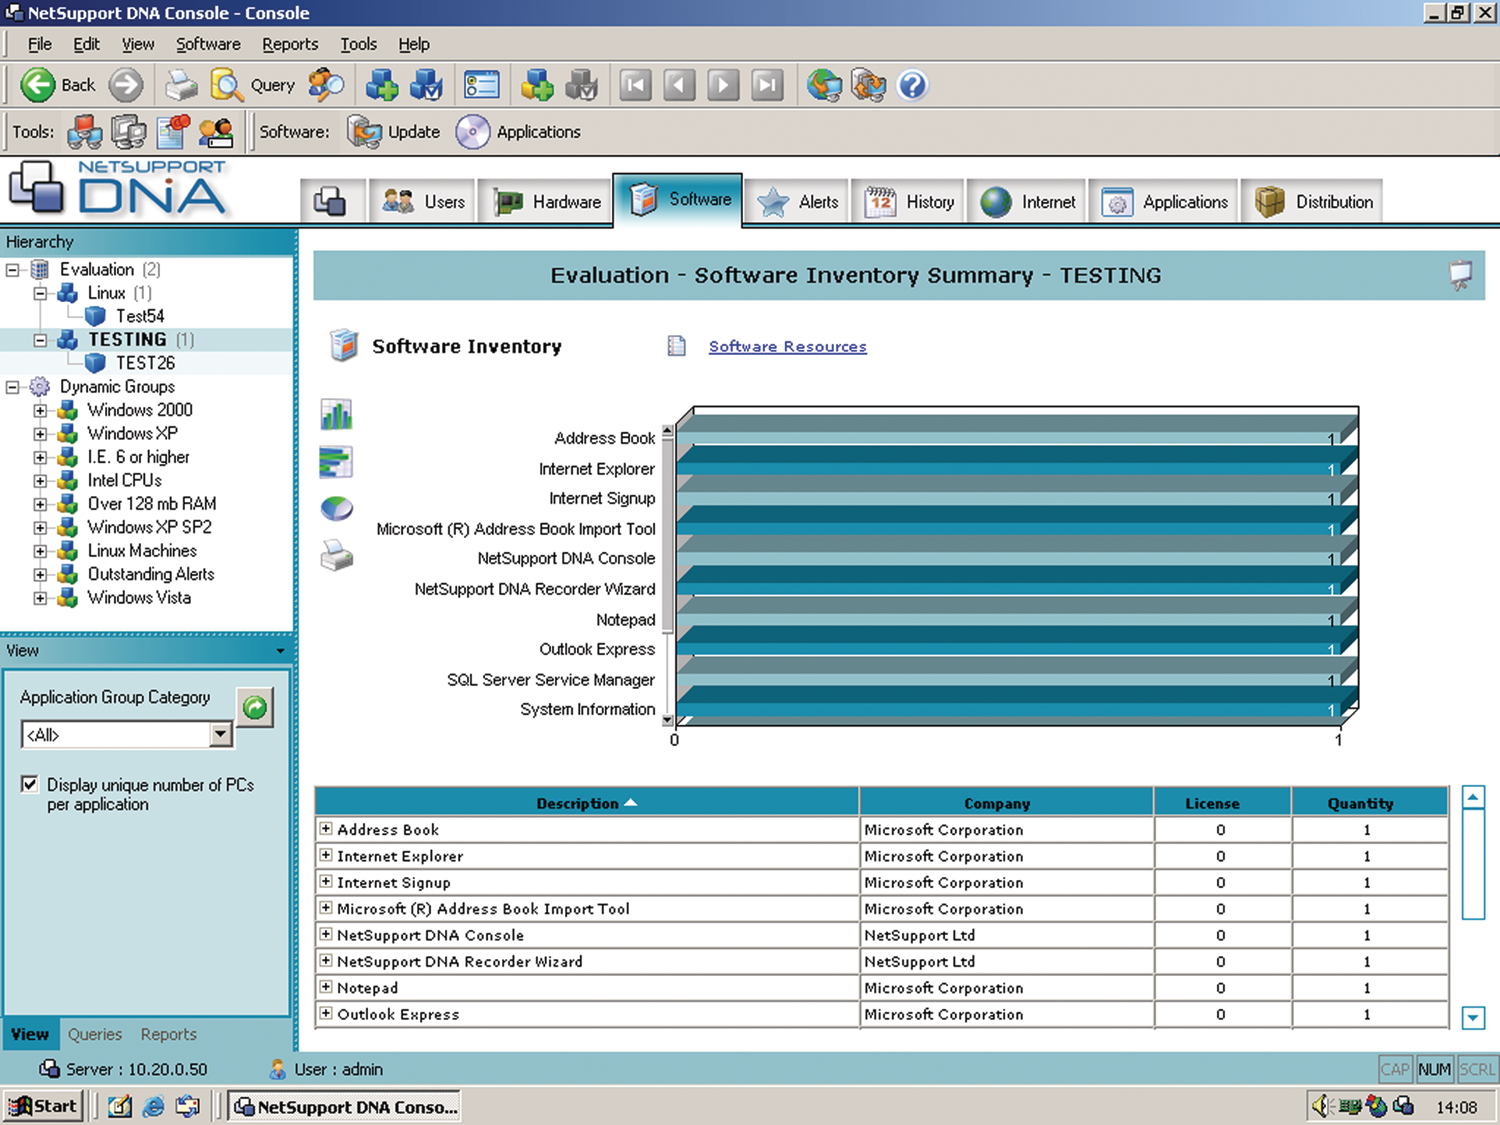Click the green refresh button by Application Group Category
The image size is (1500, 1125).
[x=255, y=708]
